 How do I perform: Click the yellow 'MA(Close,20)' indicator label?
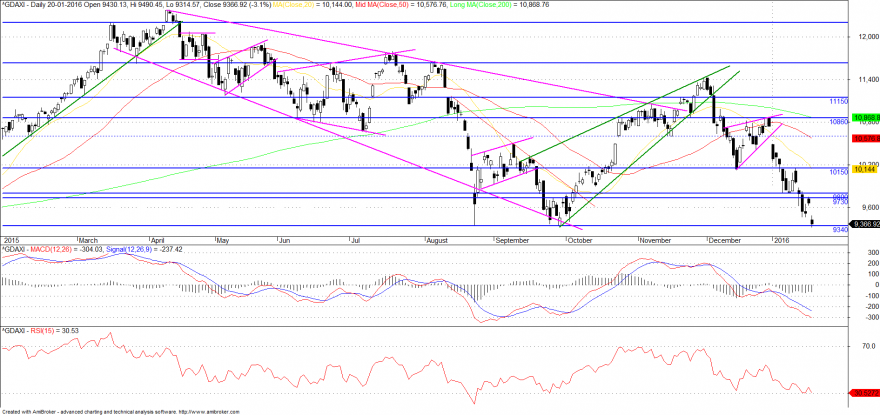(295, 4)
